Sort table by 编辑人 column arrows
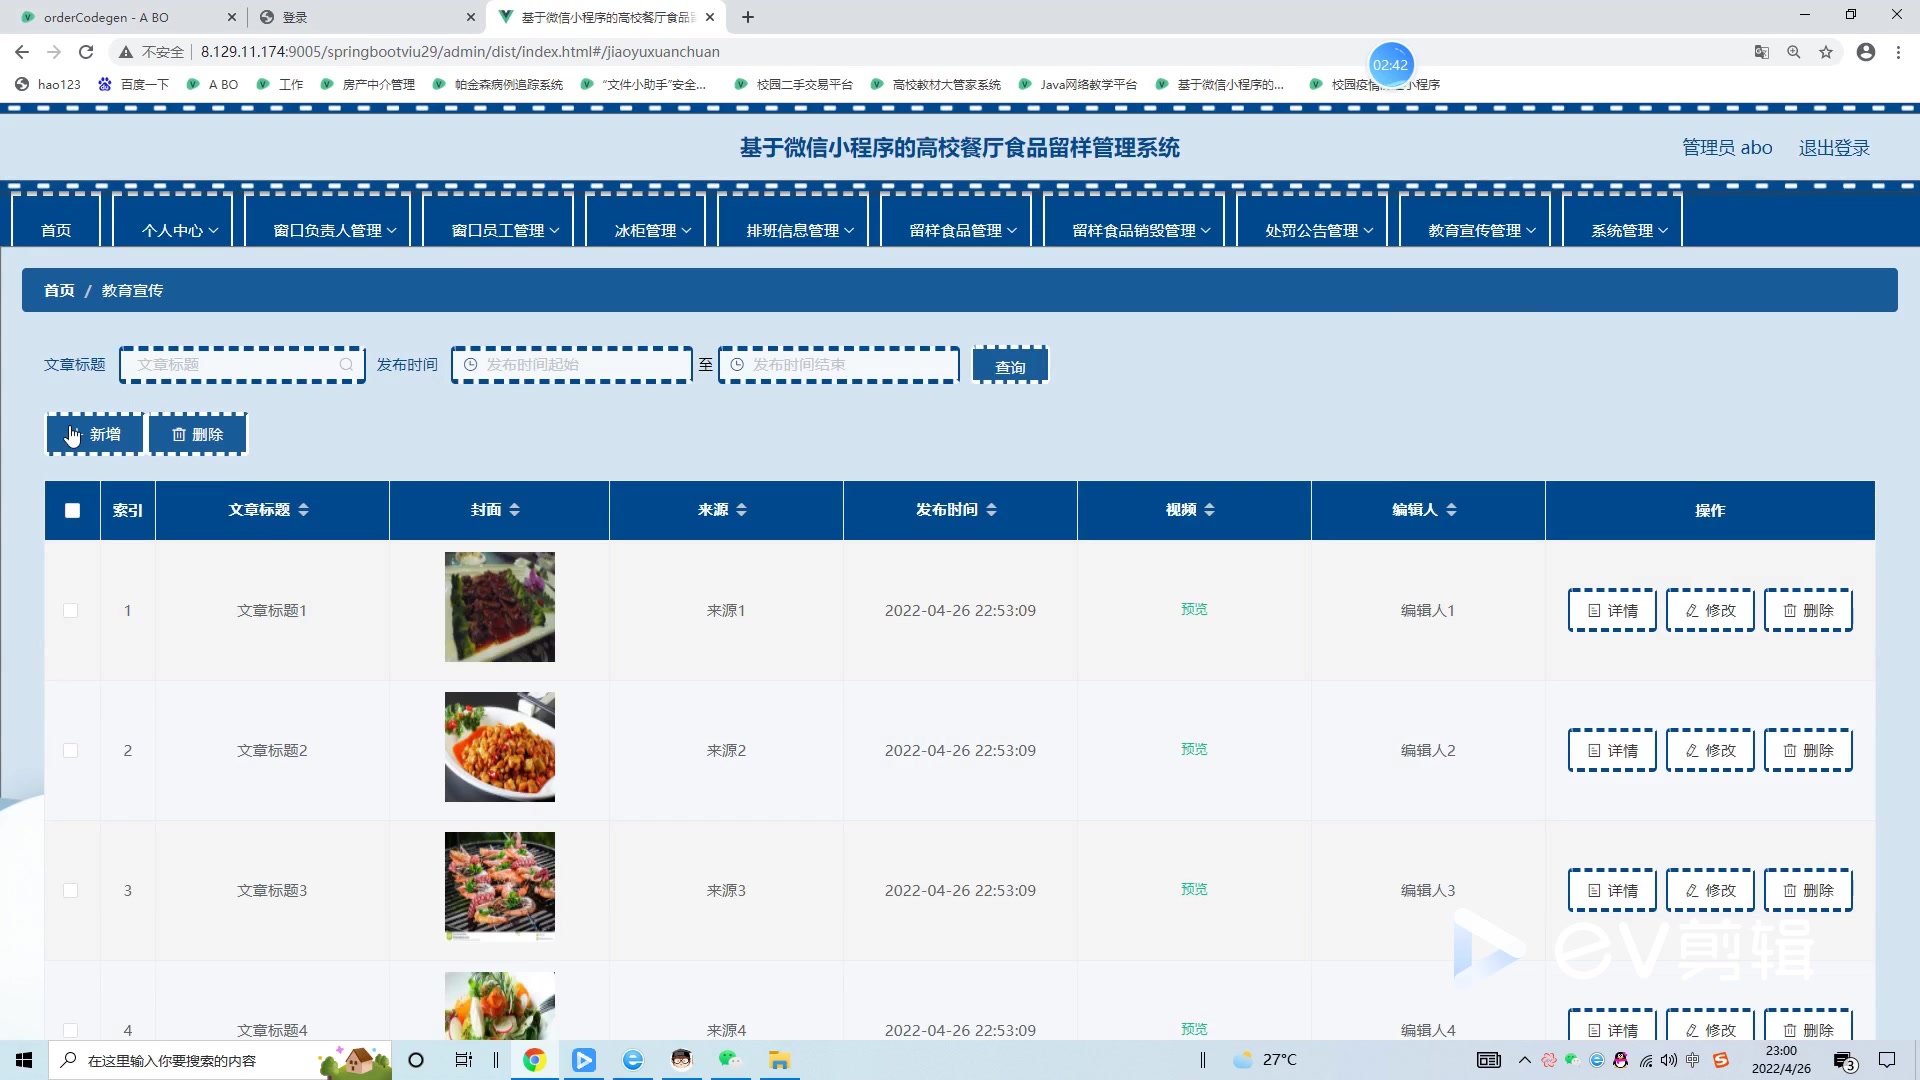 1451,510
